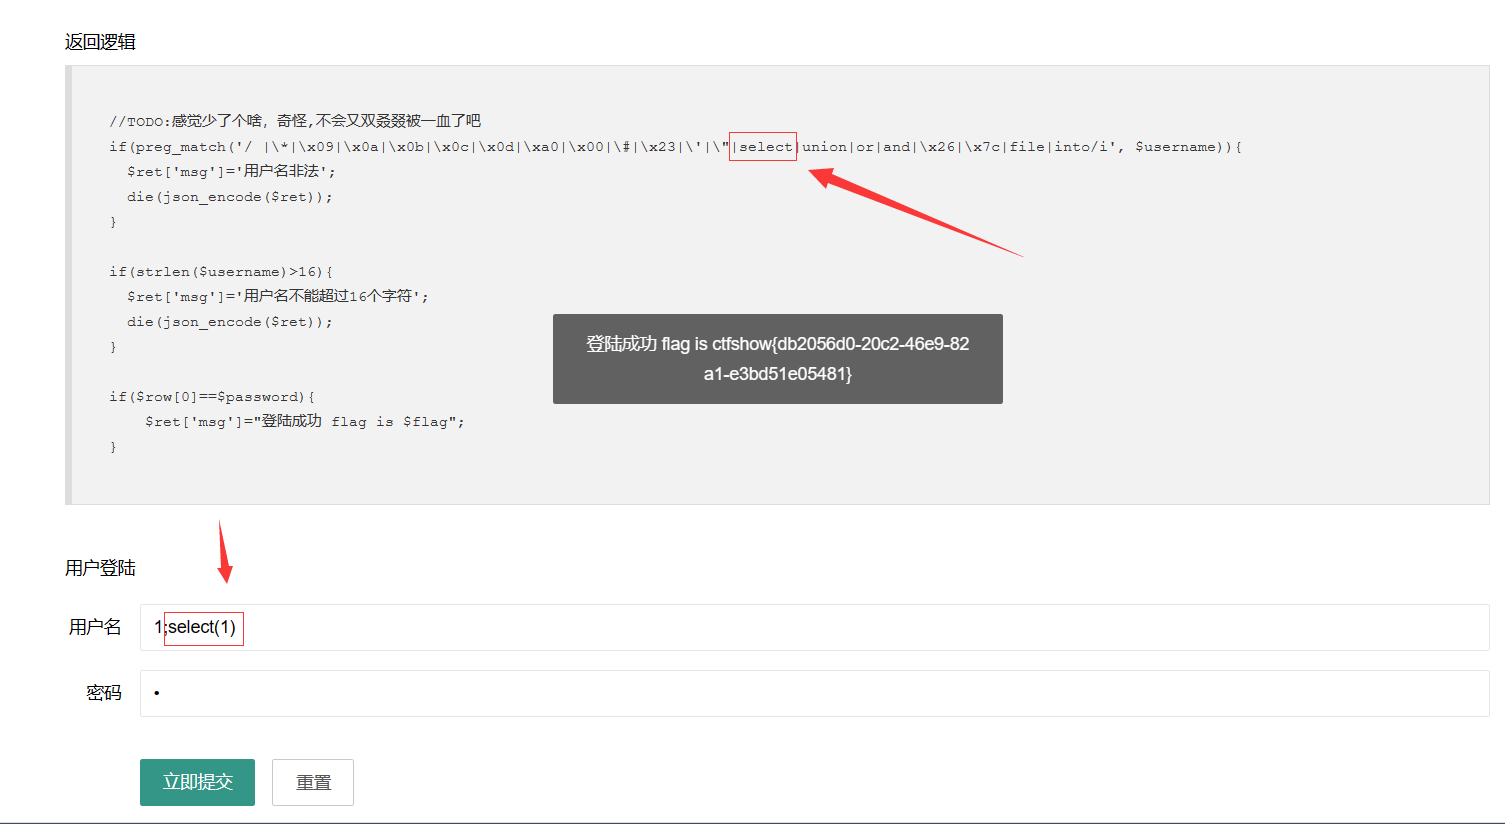
Task: Click the 密码 field label
Action: [x=104, y=693]
